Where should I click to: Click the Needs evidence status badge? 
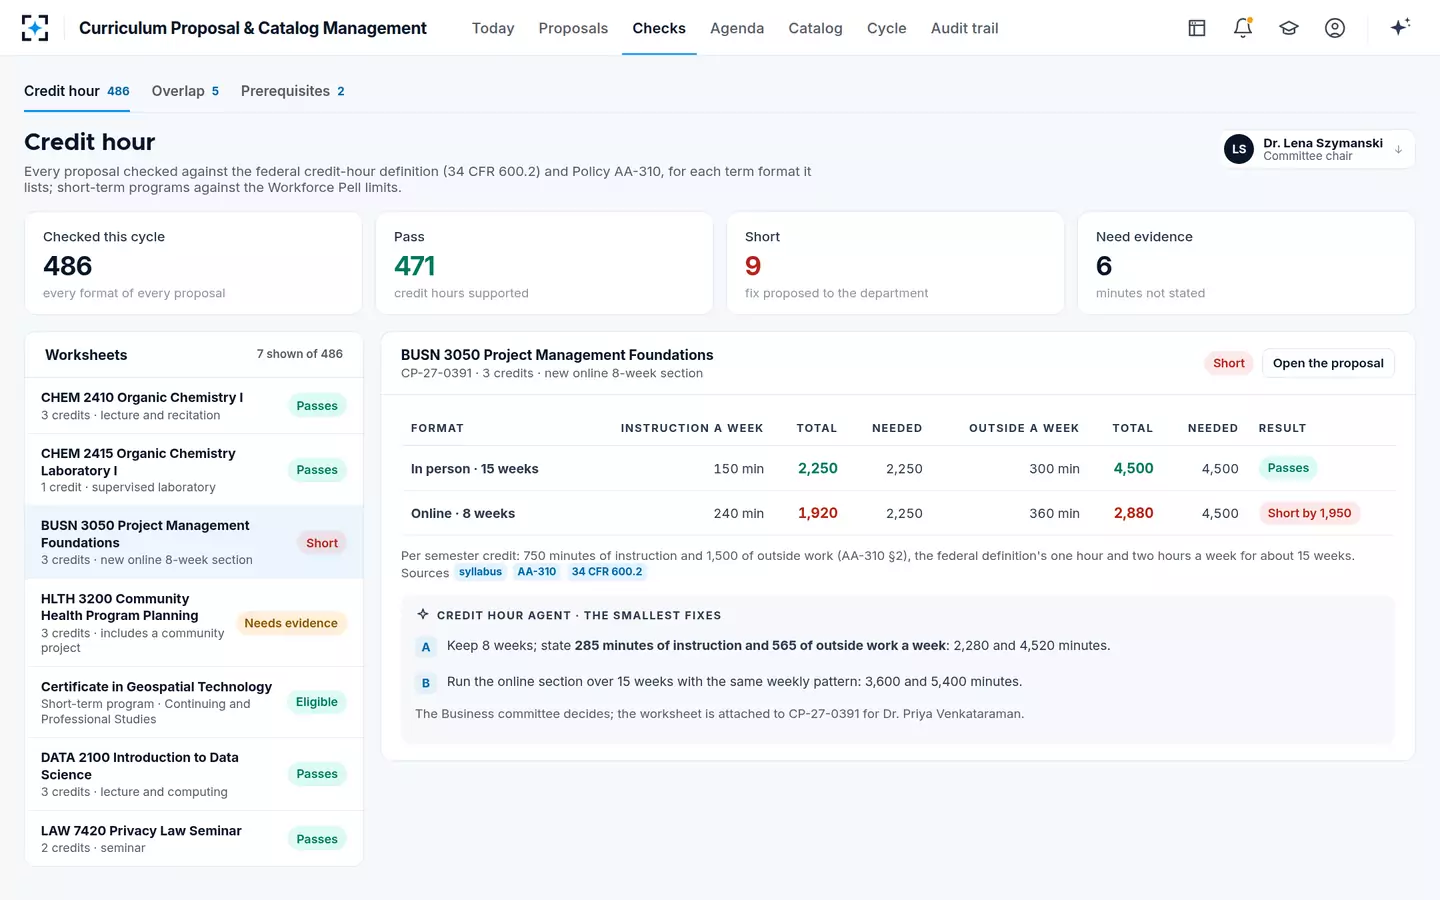291,623
